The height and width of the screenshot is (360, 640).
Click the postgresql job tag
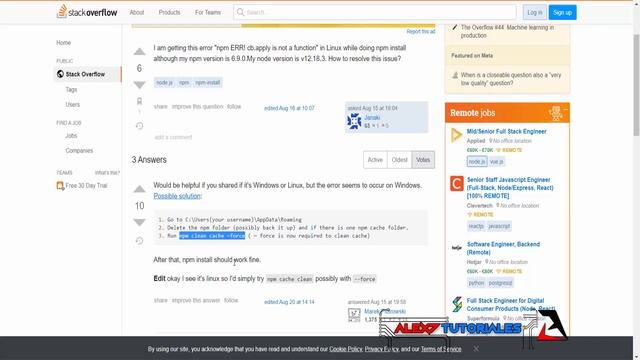tap(500, 283)
